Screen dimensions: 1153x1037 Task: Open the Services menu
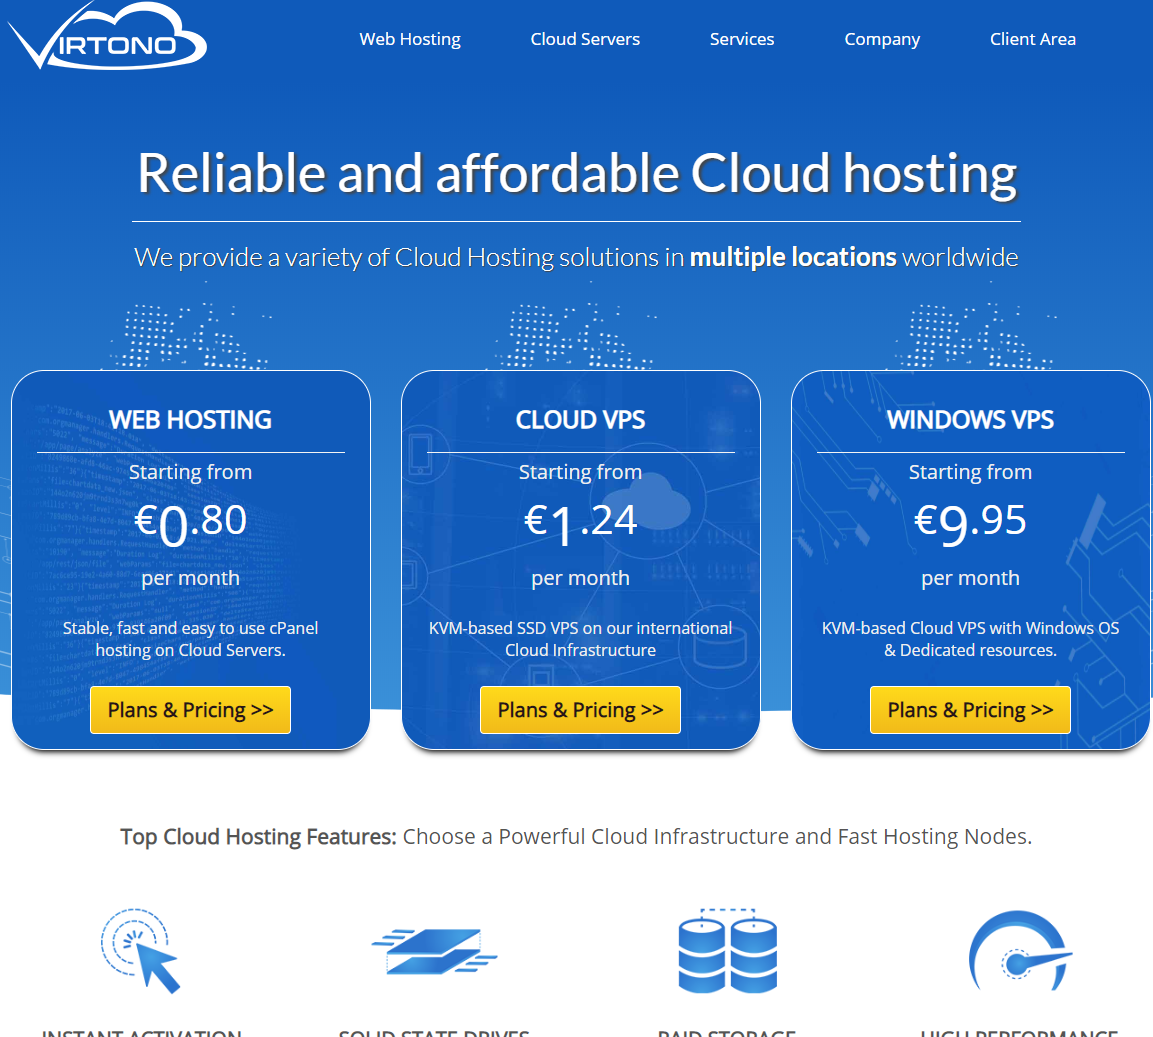coord(742,39)
